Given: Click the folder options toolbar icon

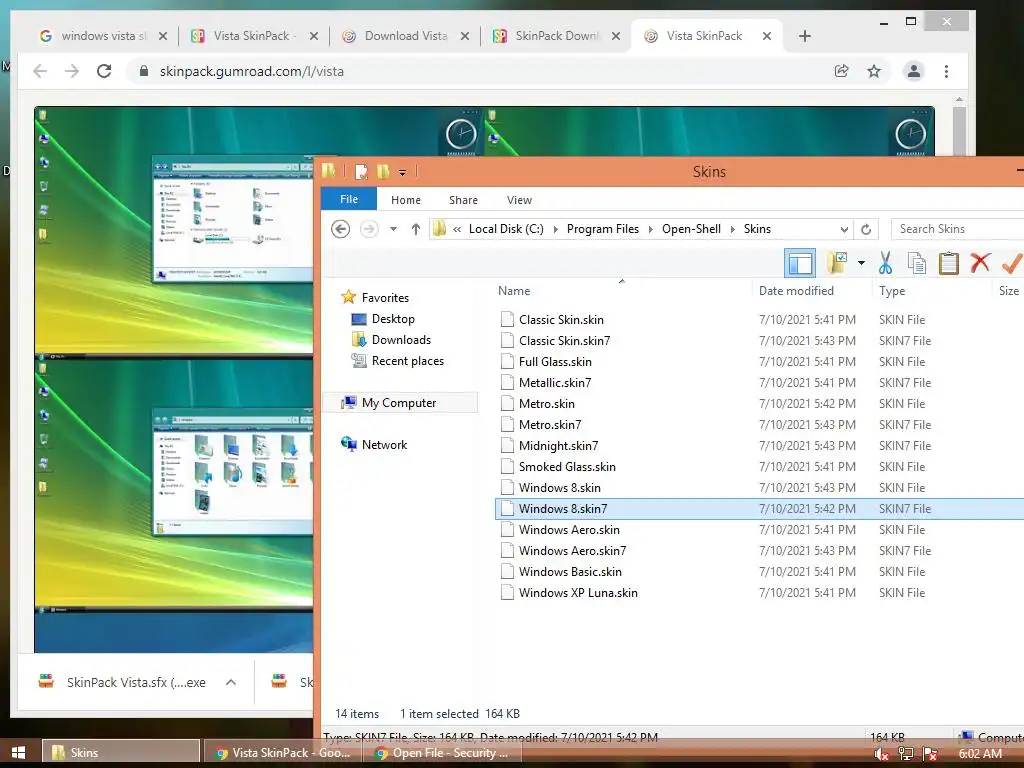Looking at the screenshot, I should pyautogui.click(x=837, y=263).
